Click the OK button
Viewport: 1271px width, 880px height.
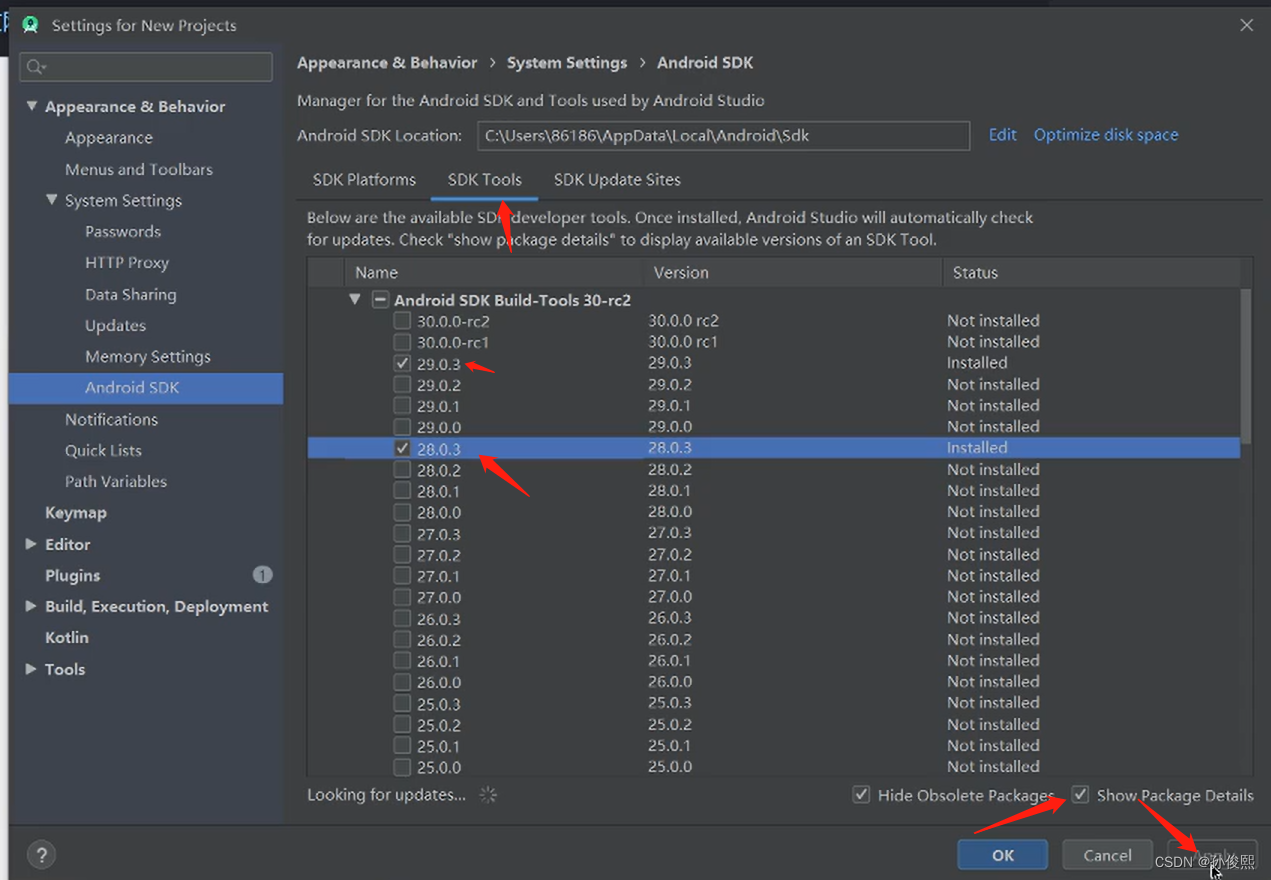[x=1003, y=855]
